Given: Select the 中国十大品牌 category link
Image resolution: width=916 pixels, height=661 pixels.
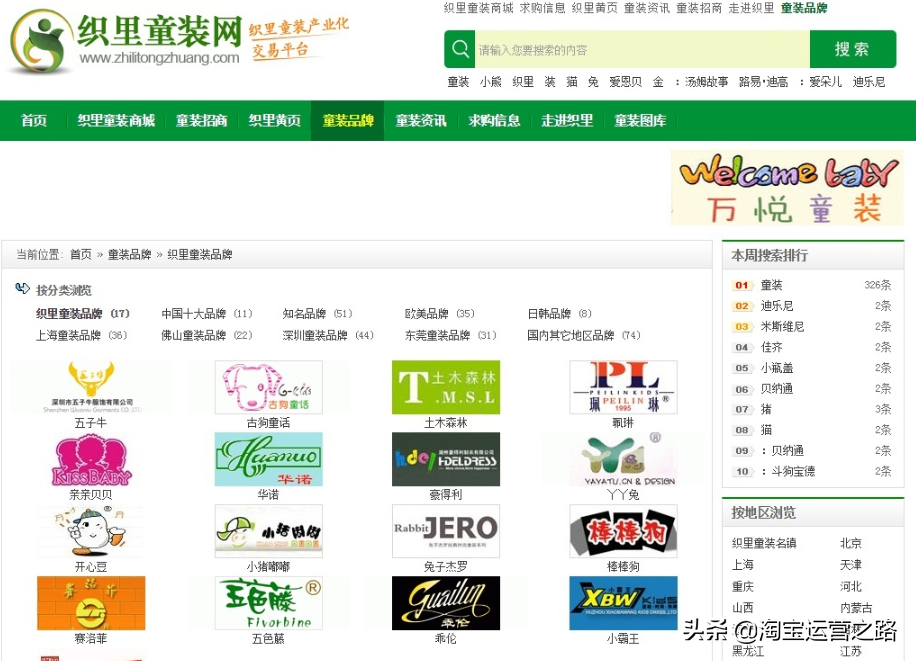Looking at the screenshot, I should click(x=194, y=314).
